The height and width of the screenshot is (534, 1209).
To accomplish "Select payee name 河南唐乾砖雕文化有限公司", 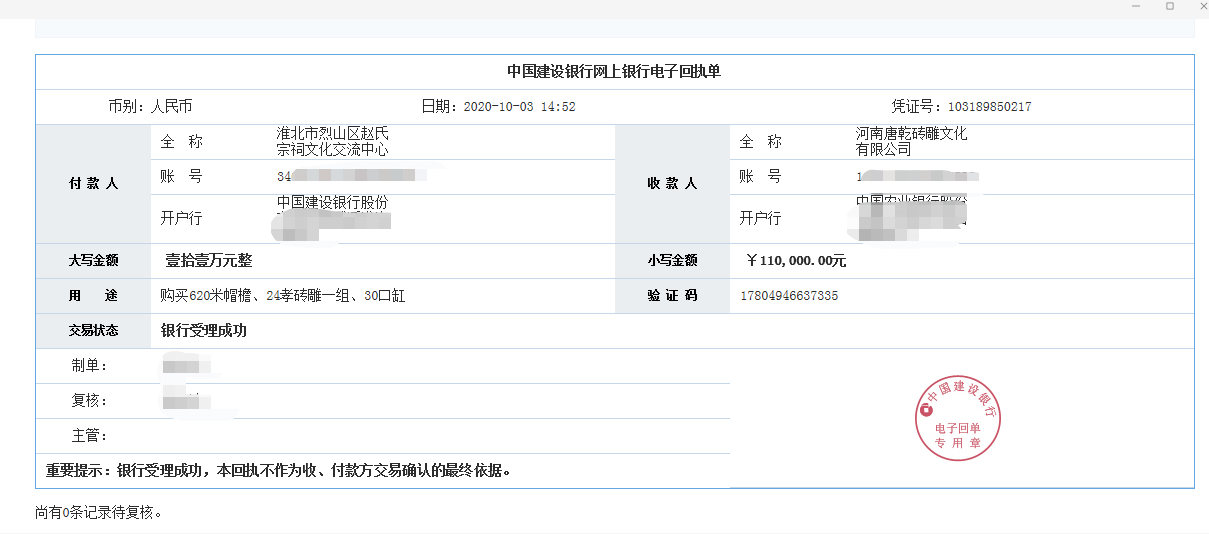I will click(911, 142).
